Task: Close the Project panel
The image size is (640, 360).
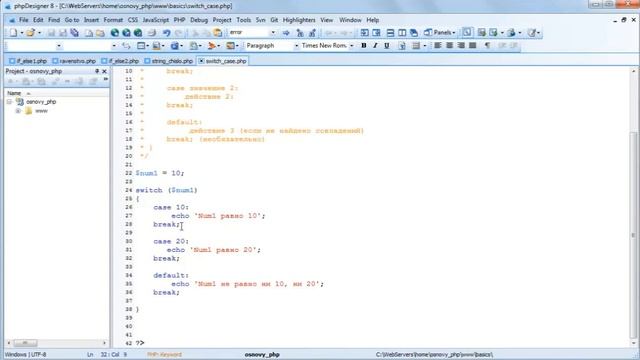Action: click(x=104, y=71)
